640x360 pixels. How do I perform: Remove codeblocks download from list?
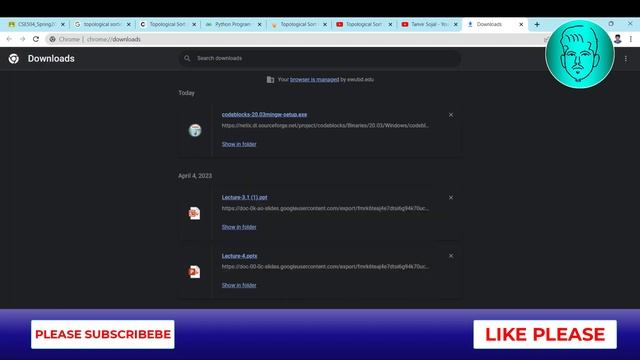[451, 115]
